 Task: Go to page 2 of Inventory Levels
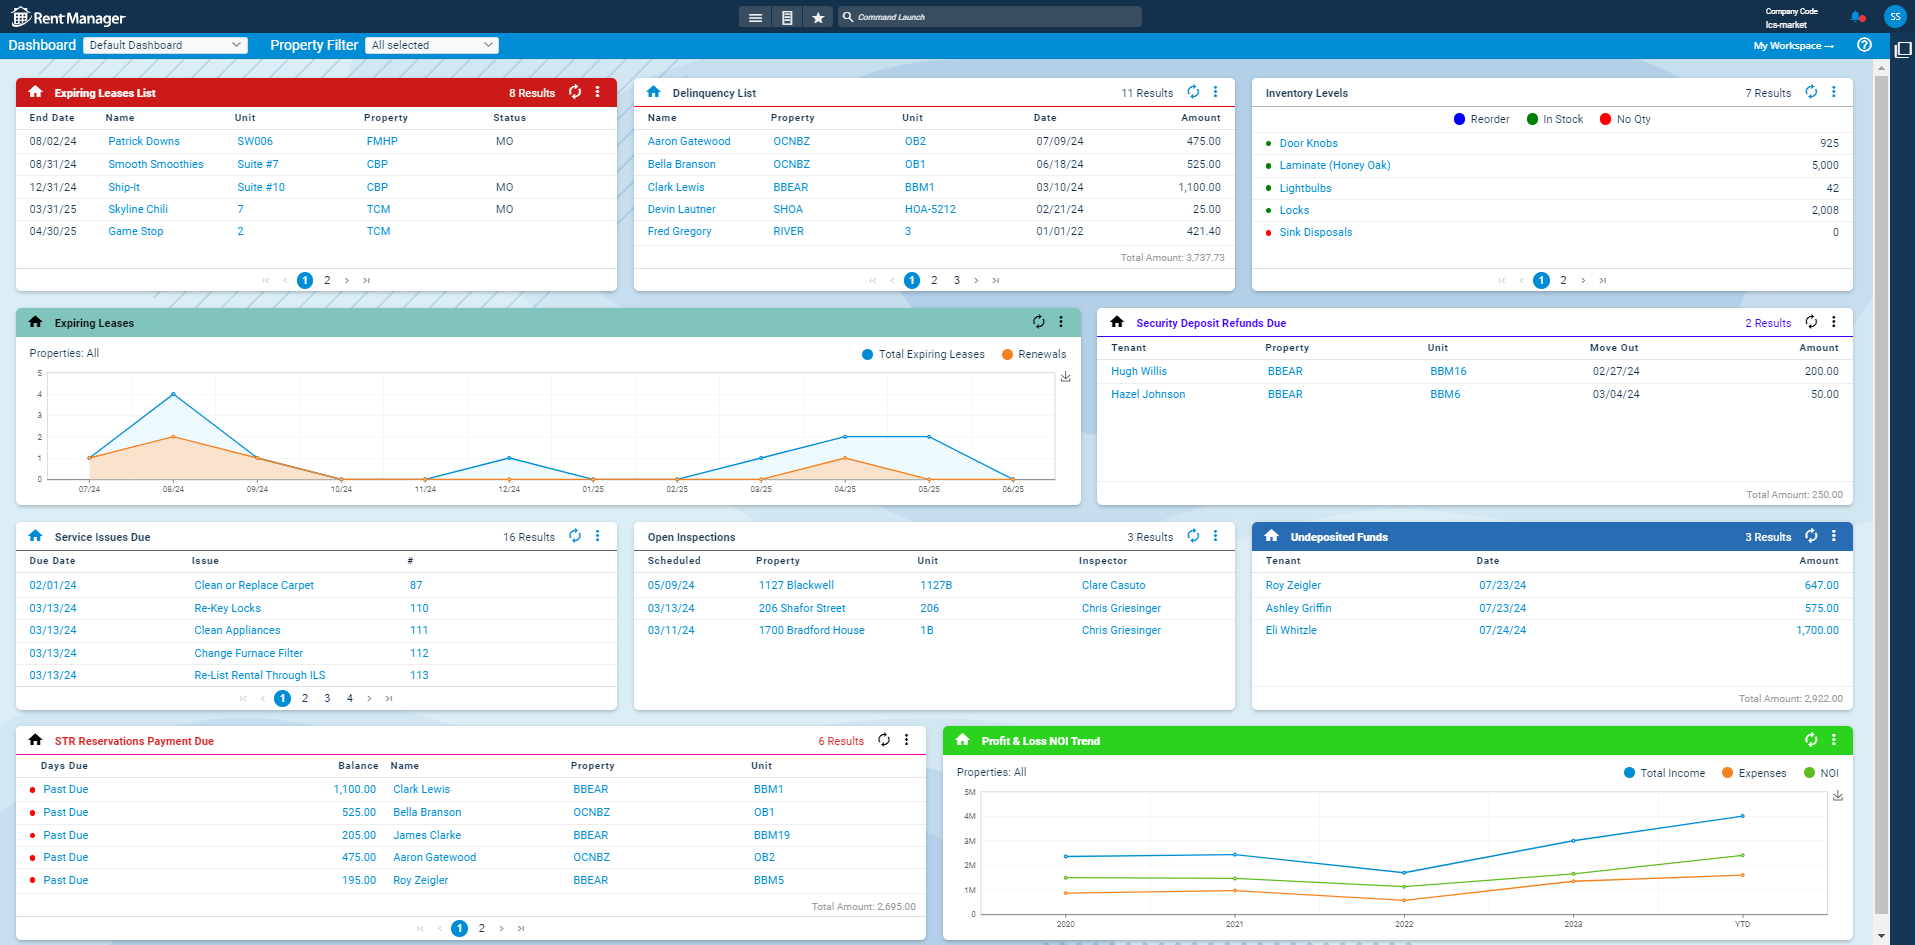[1563, 280]
